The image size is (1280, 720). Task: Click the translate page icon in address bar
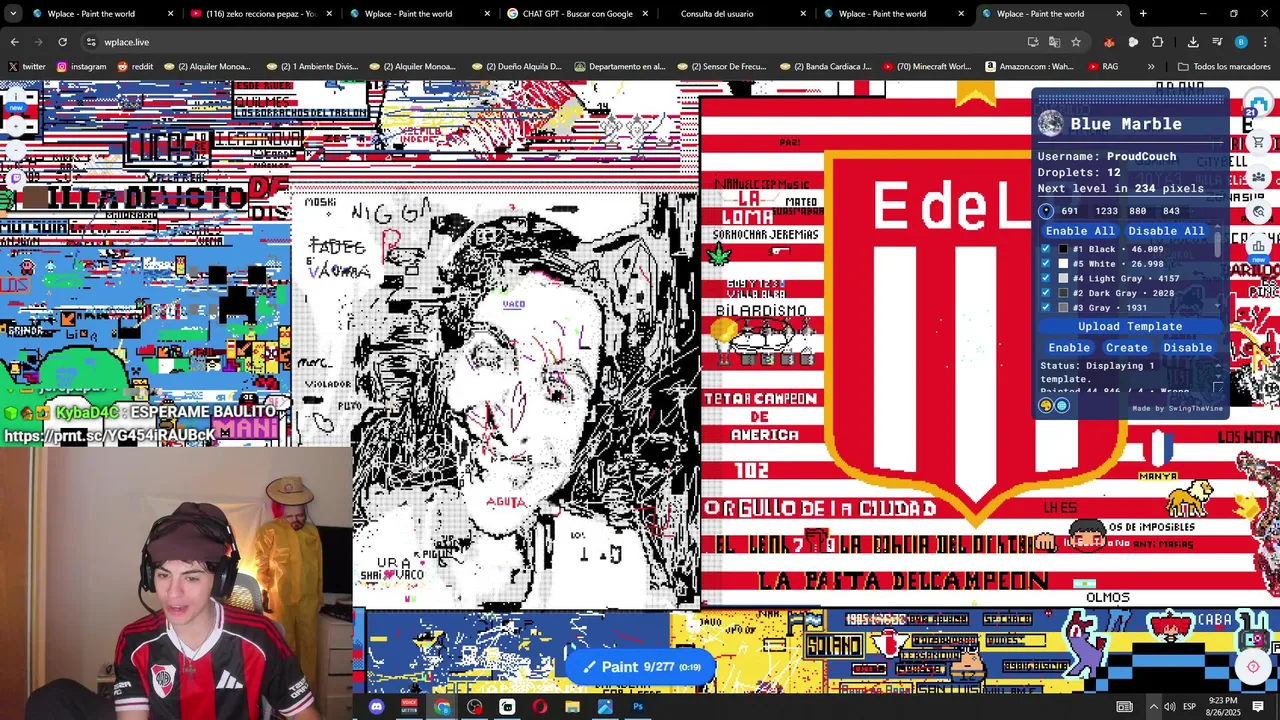pyautogui.click(x=1054, y=42)
